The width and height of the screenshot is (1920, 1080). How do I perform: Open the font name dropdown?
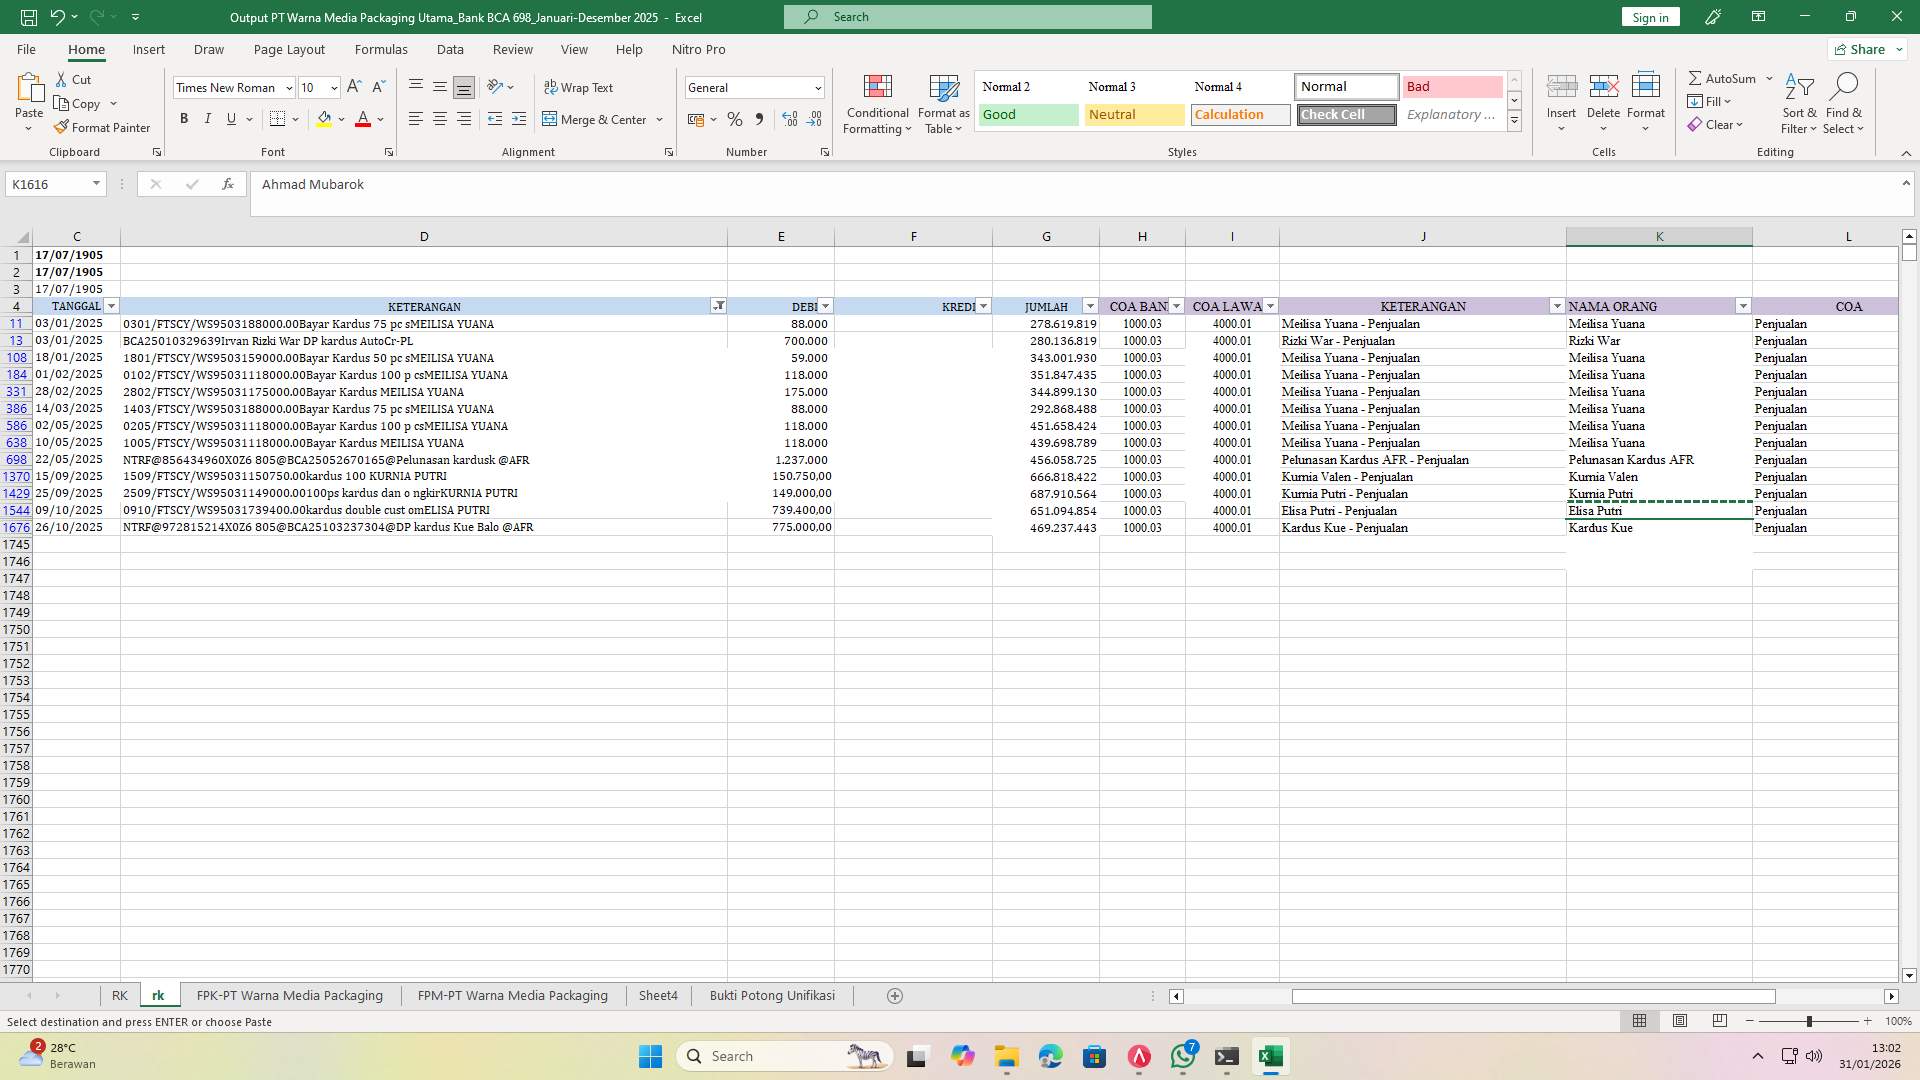pos(289,87)
